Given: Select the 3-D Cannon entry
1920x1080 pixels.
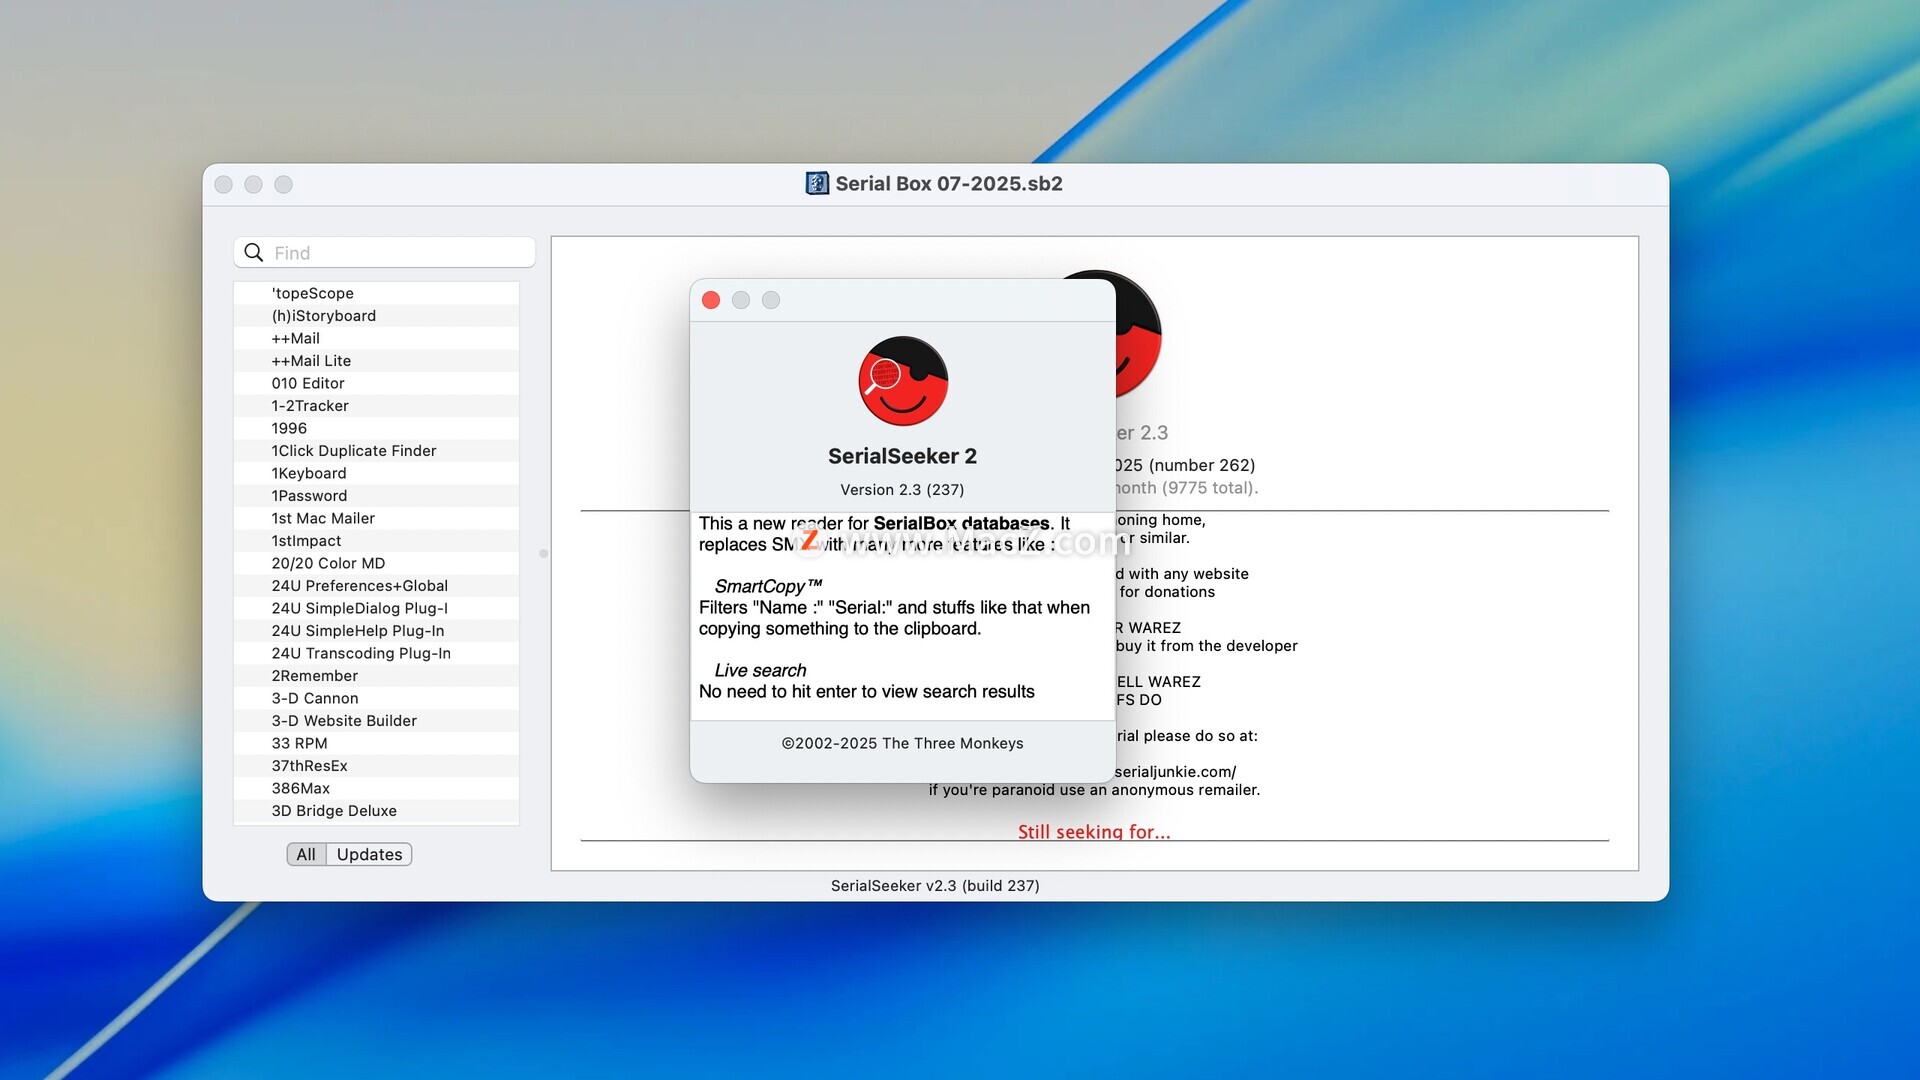Looking at the screenshot, I should 376,698.
